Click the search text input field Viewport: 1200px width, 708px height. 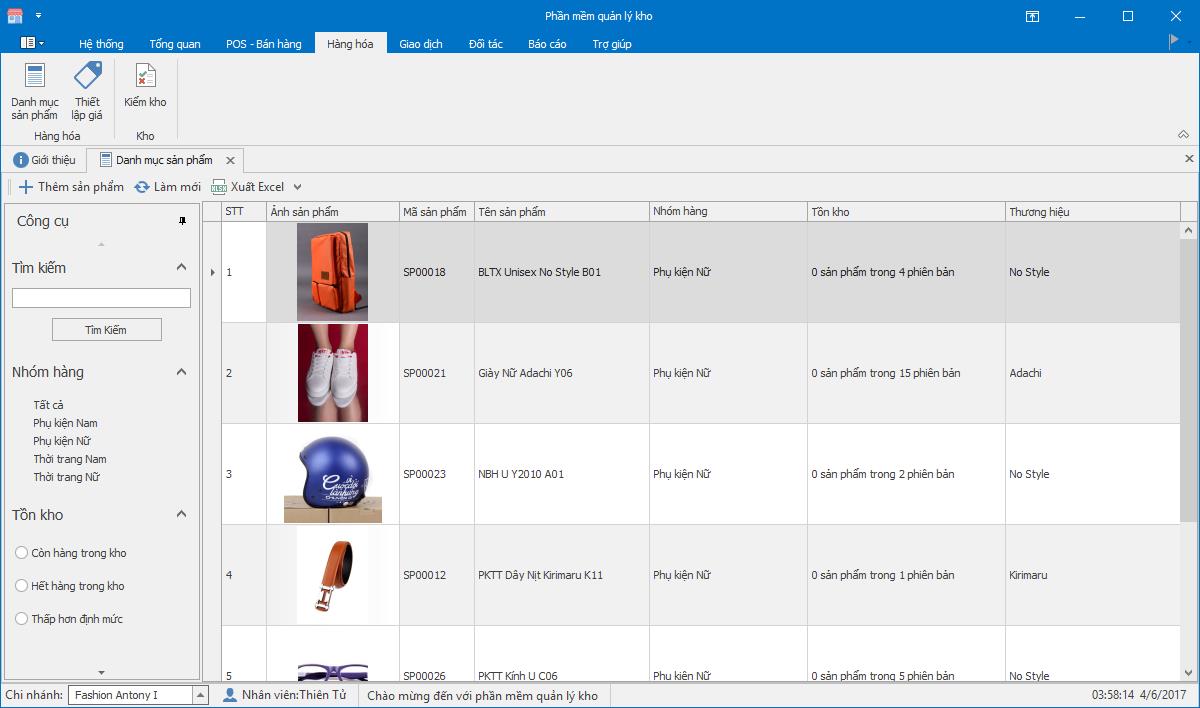coord(101,298)
